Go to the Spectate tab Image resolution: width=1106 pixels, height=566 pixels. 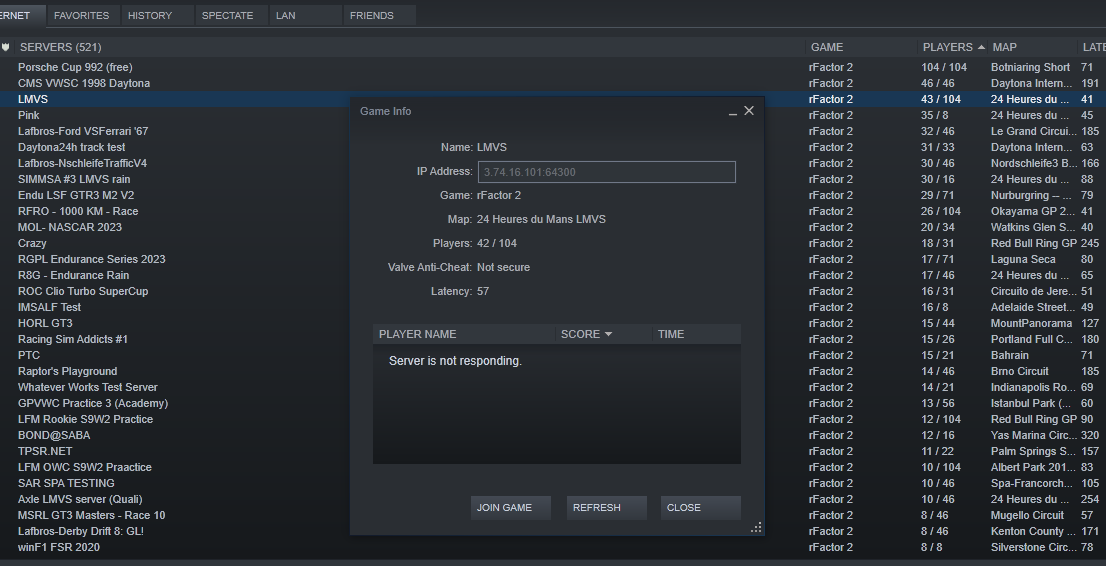click(227, 15)
